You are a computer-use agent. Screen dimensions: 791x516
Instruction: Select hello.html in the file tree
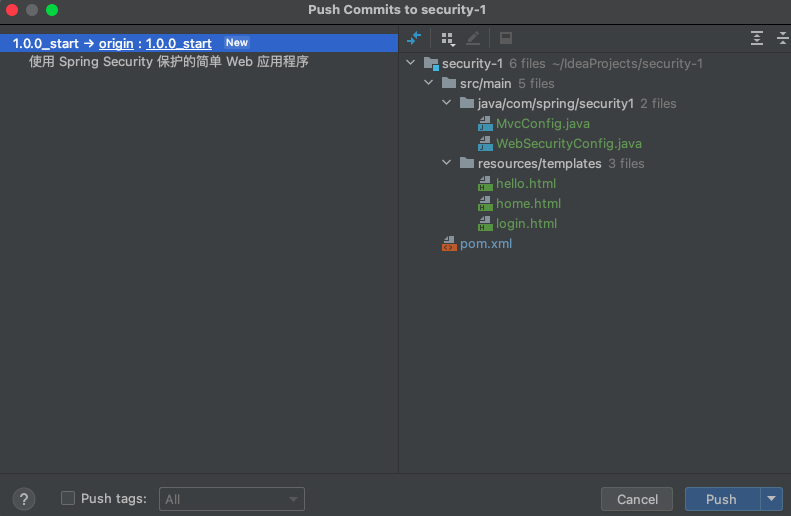526,184
